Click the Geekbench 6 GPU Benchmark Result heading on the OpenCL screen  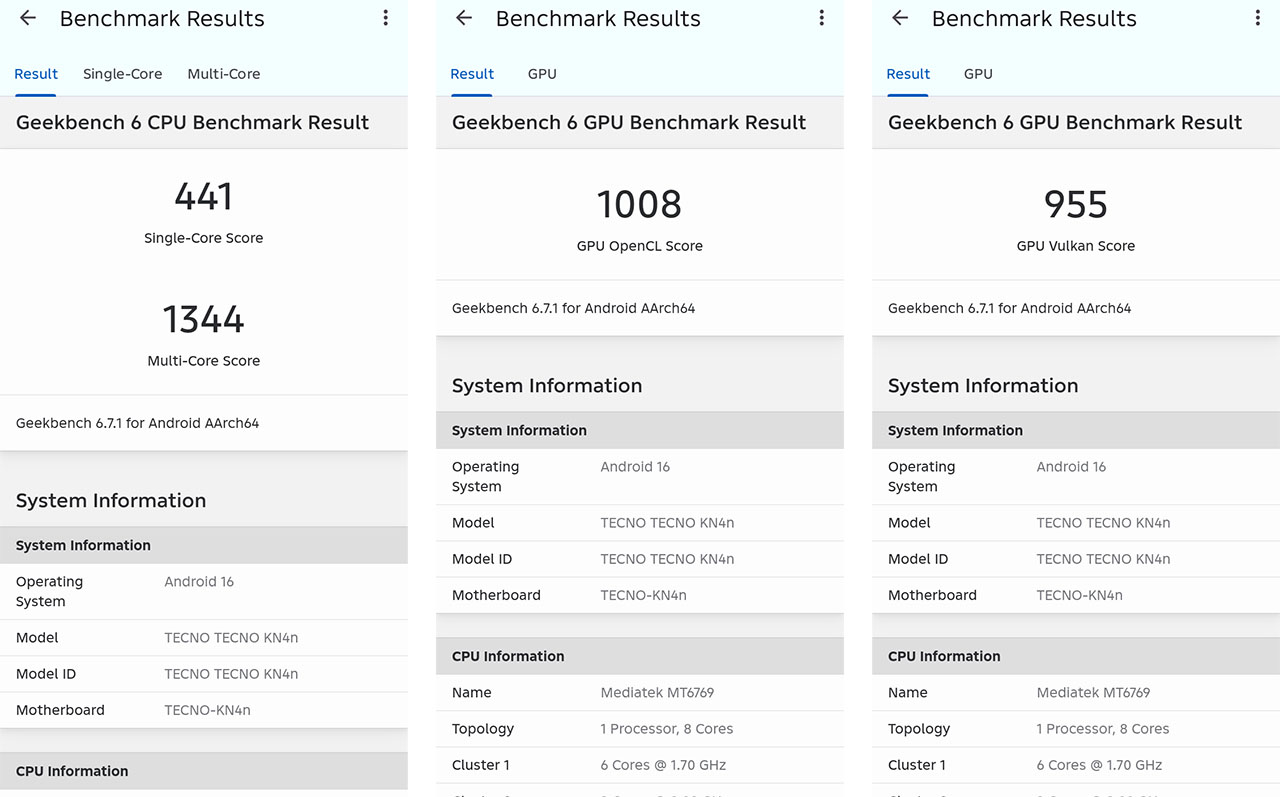(629, 123)
